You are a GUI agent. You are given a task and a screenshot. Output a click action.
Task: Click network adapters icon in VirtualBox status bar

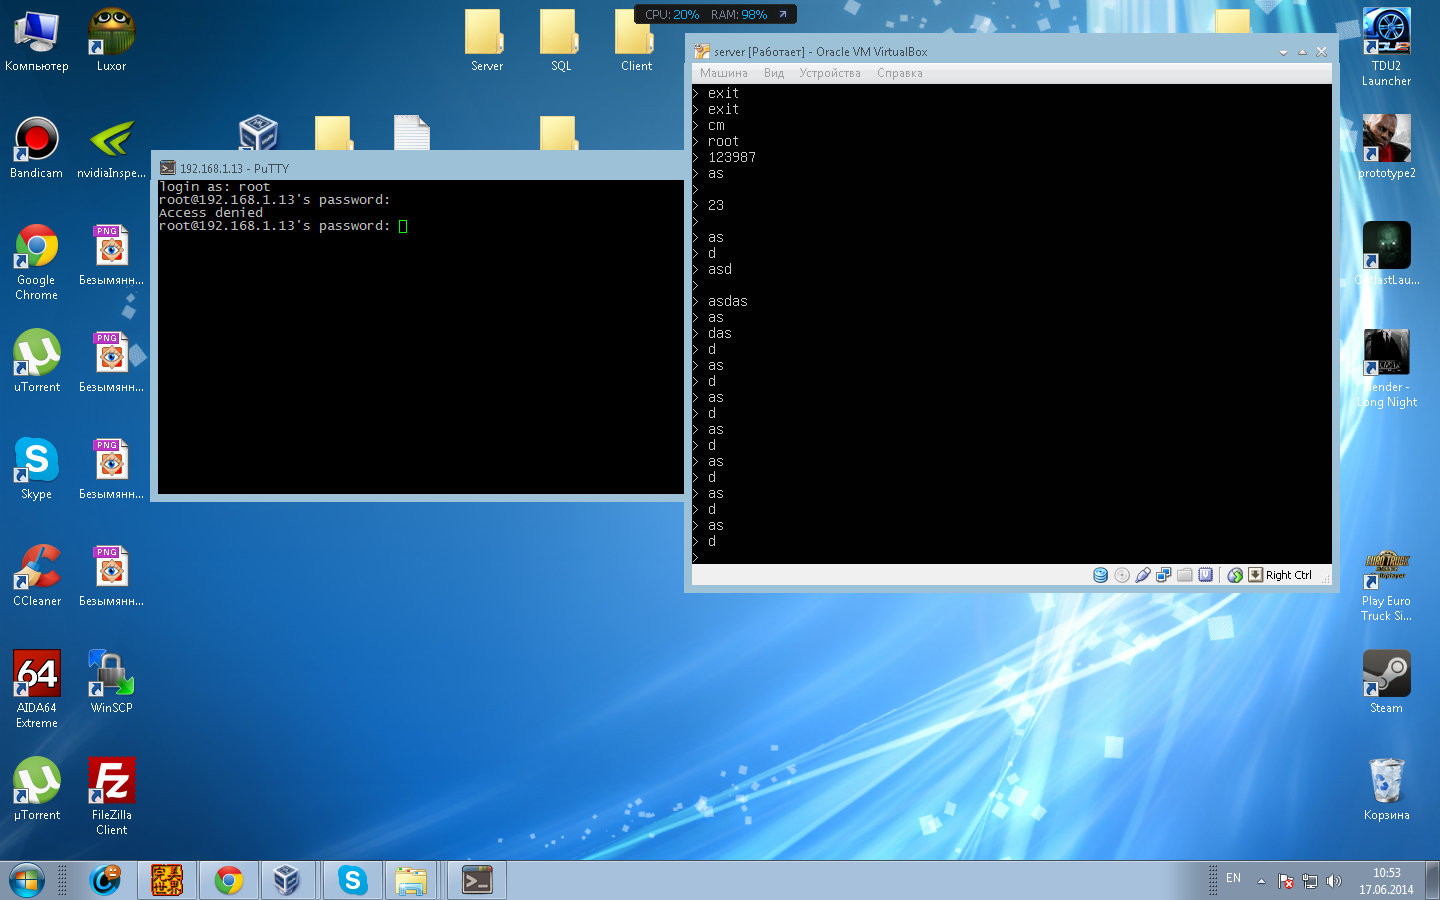pos(1164,575)
